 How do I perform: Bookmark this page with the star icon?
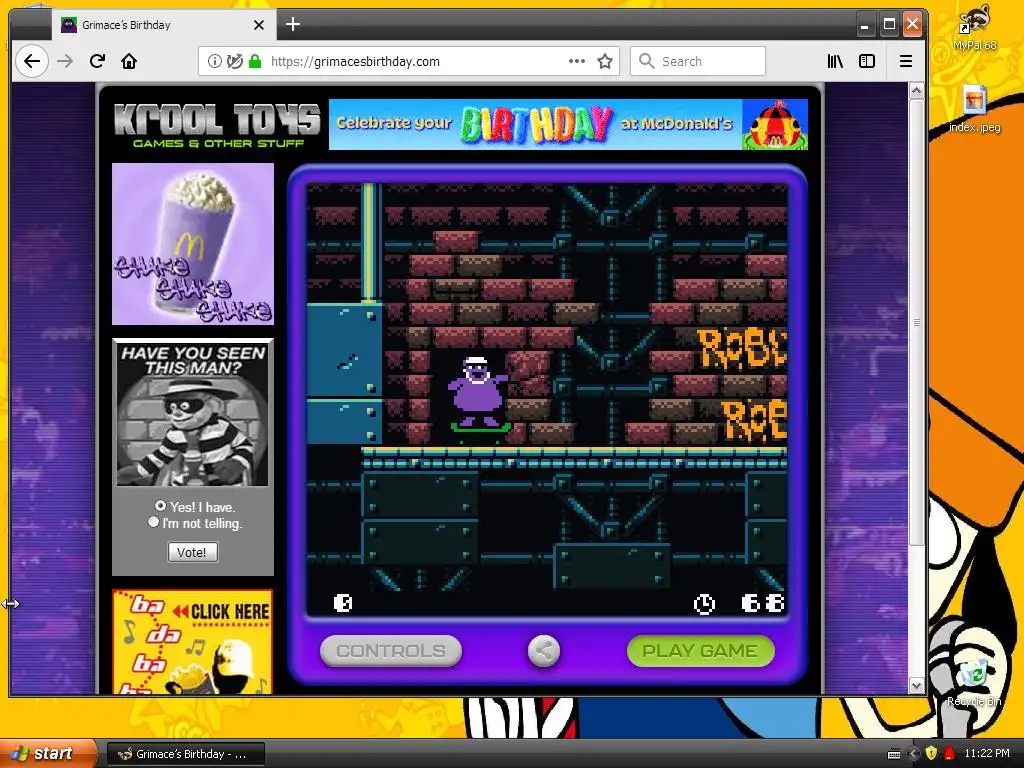tap(605, 61)
